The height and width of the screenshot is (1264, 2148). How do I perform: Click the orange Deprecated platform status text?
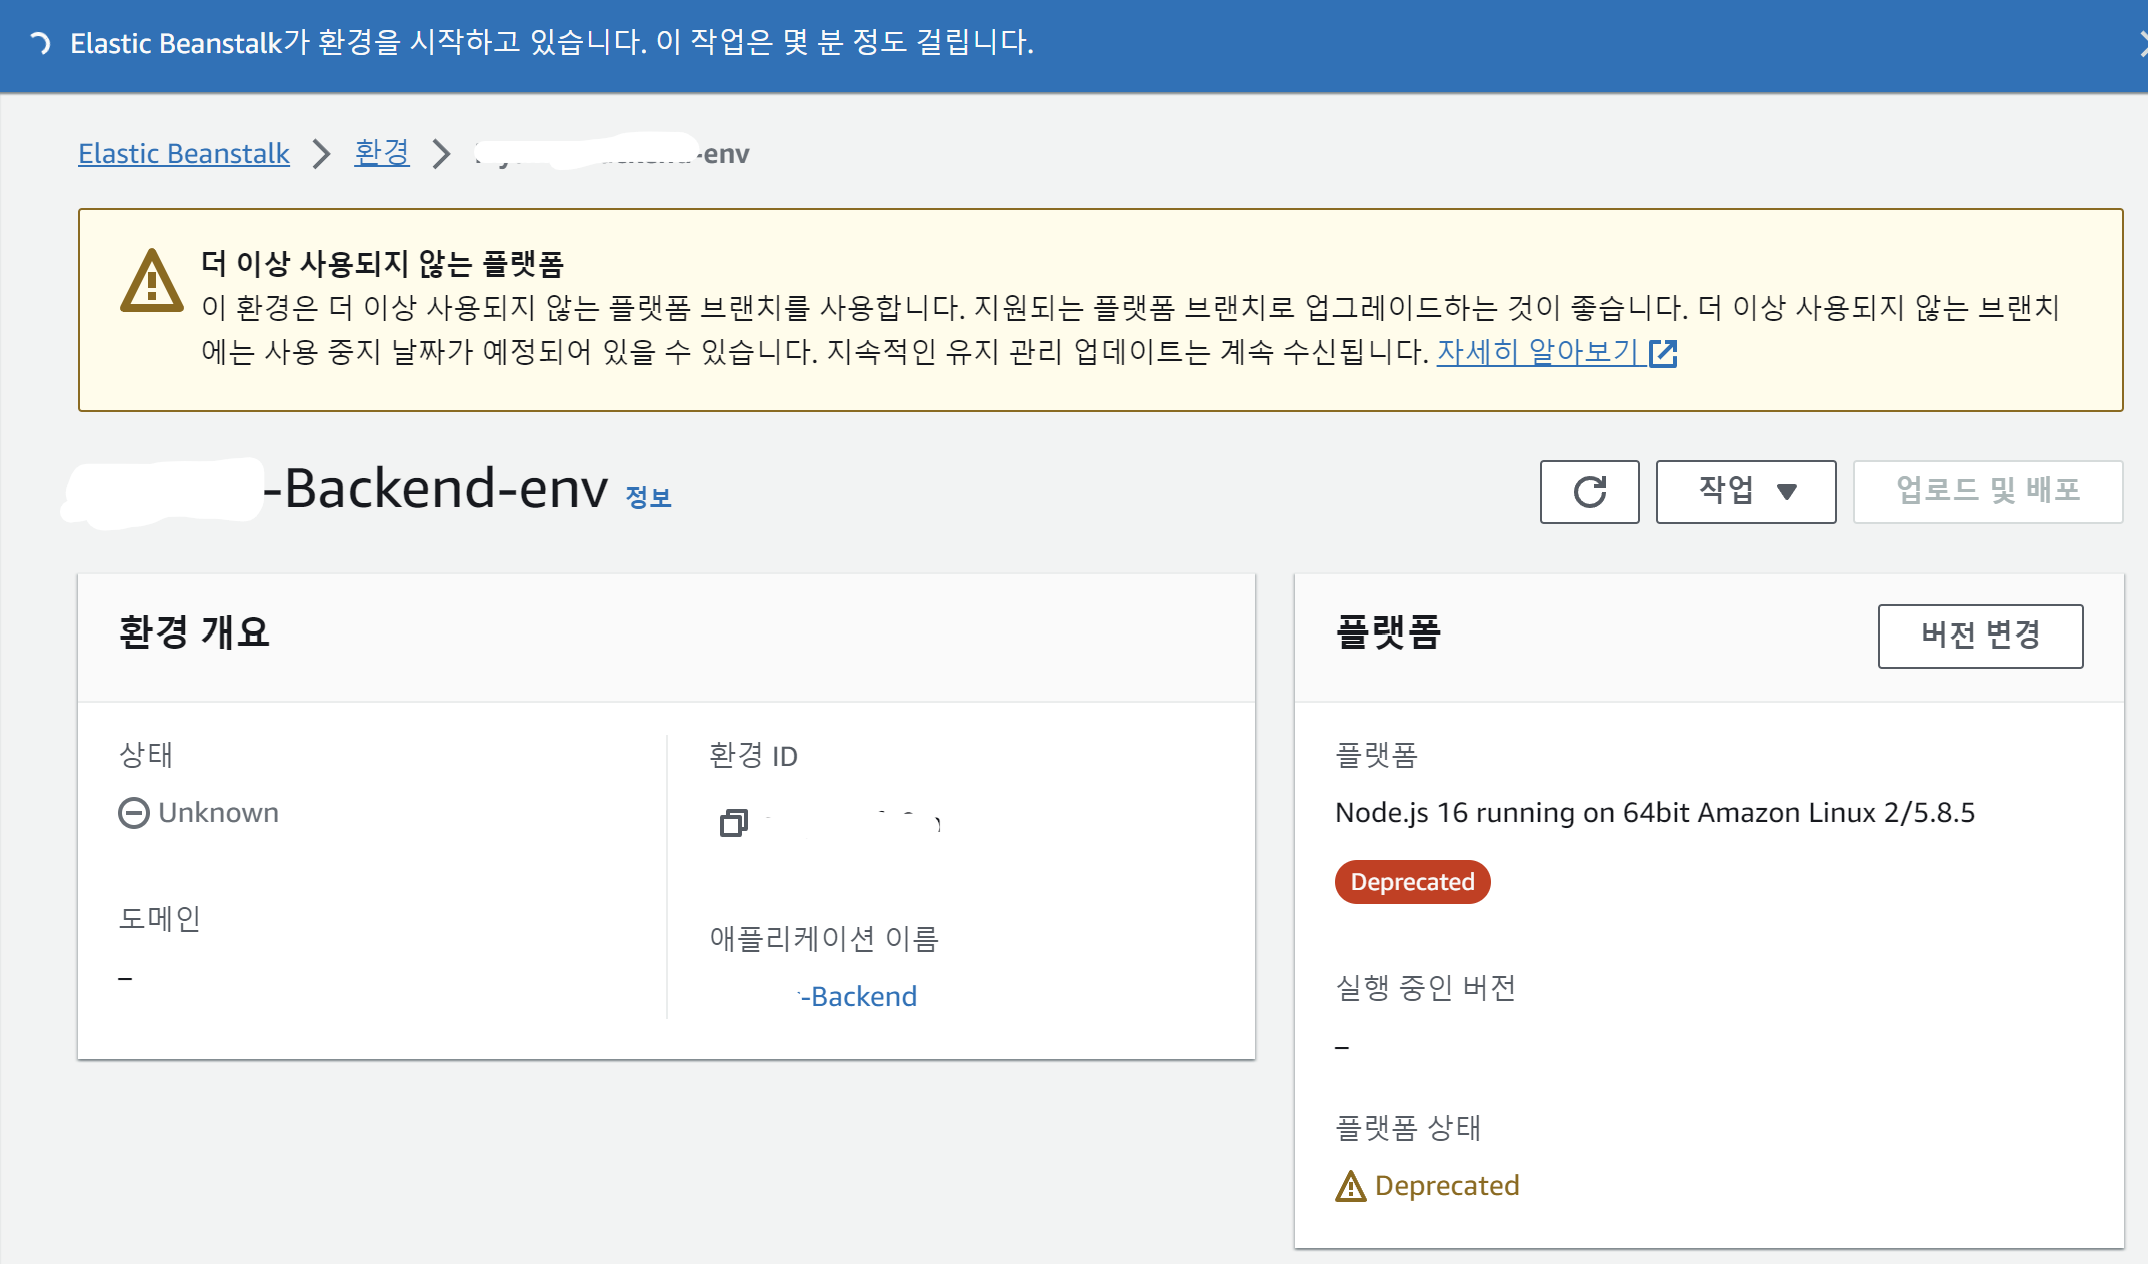1447,1186
